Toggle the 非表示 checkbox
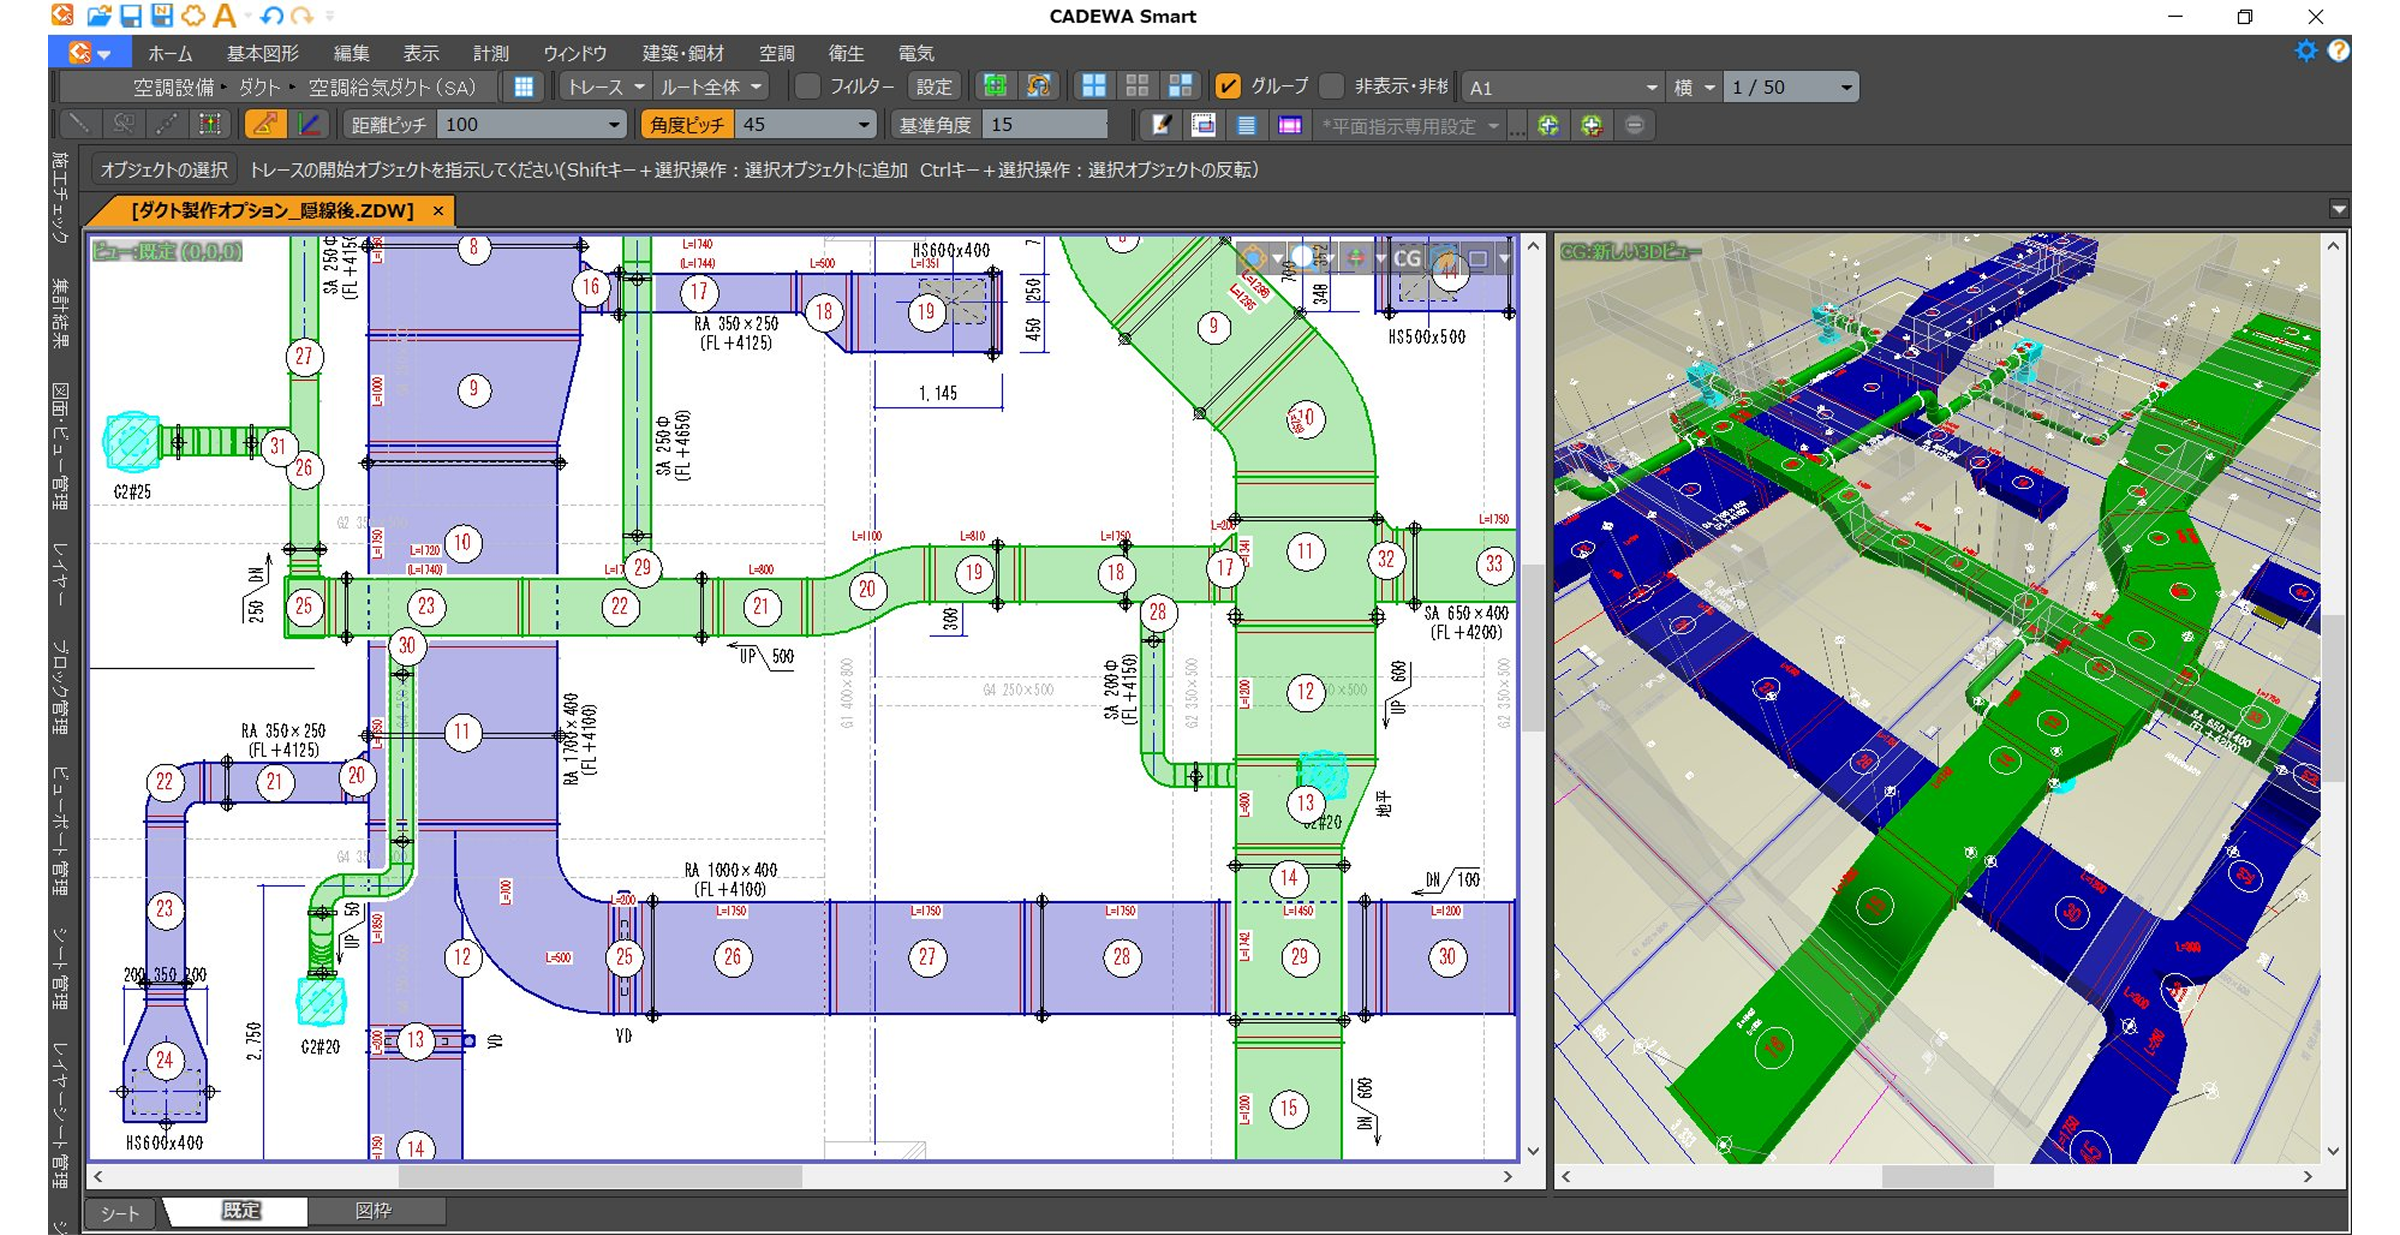 click(1332, 87)
